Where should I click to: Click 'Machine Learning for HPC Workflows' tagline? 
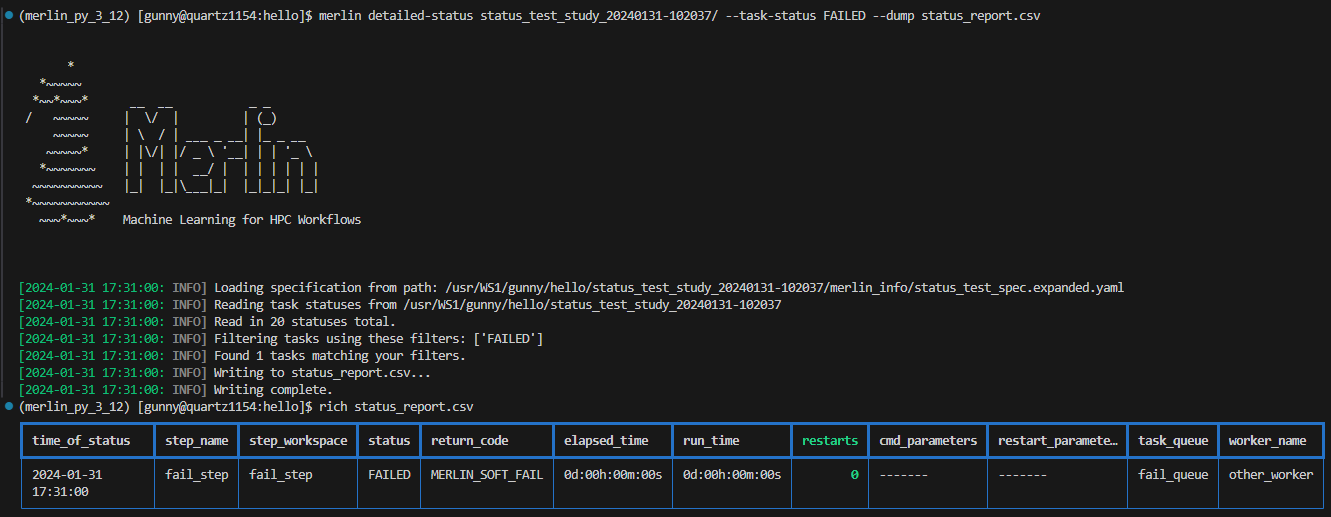242,219
